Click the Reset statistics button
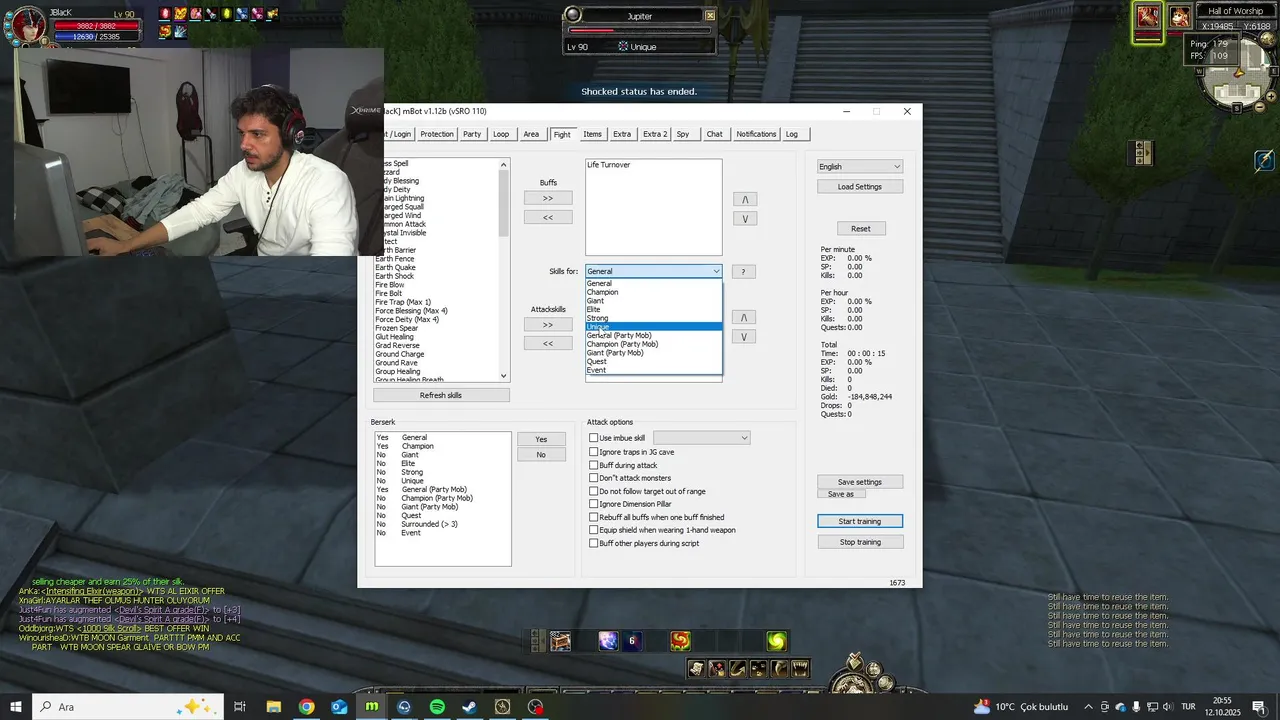 (861, 229)
